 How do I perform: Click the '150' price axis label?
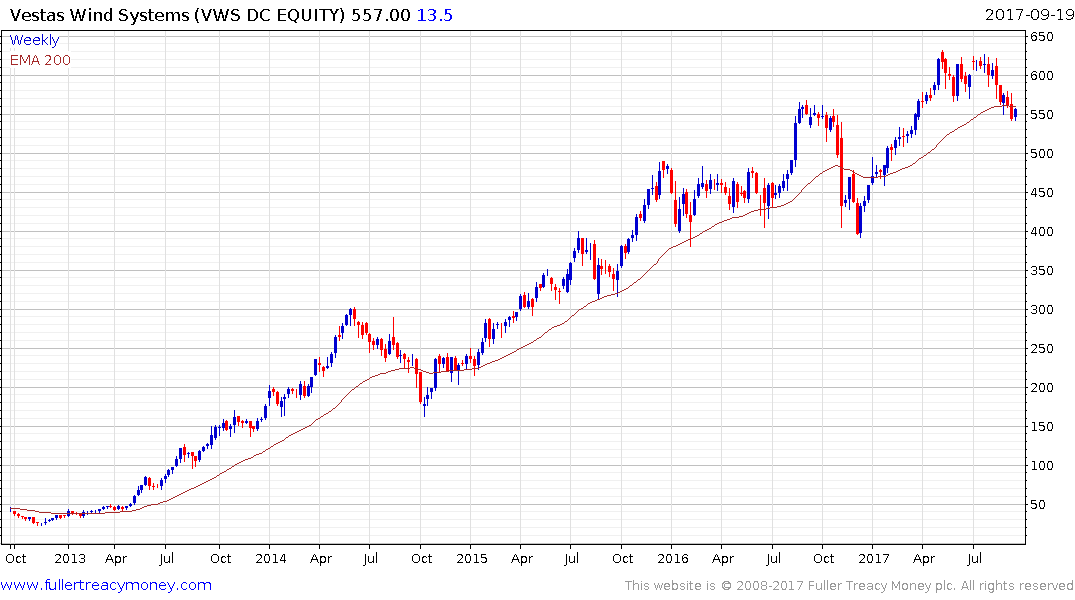[1041, 427]
